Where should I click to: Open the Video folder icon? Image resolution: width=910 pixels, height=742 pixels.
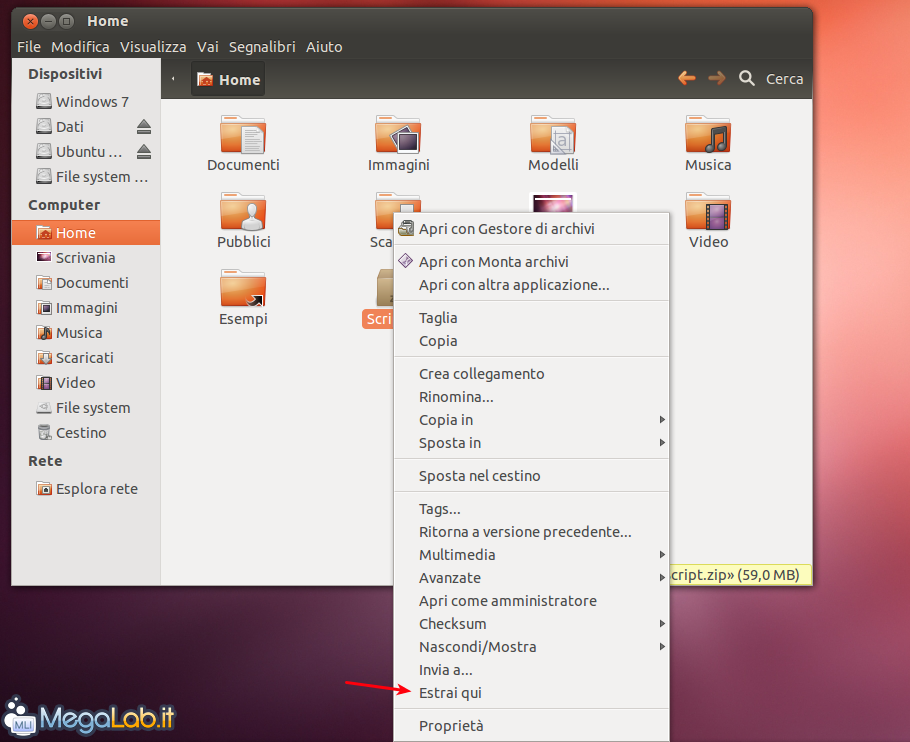[x=708, y=212]
